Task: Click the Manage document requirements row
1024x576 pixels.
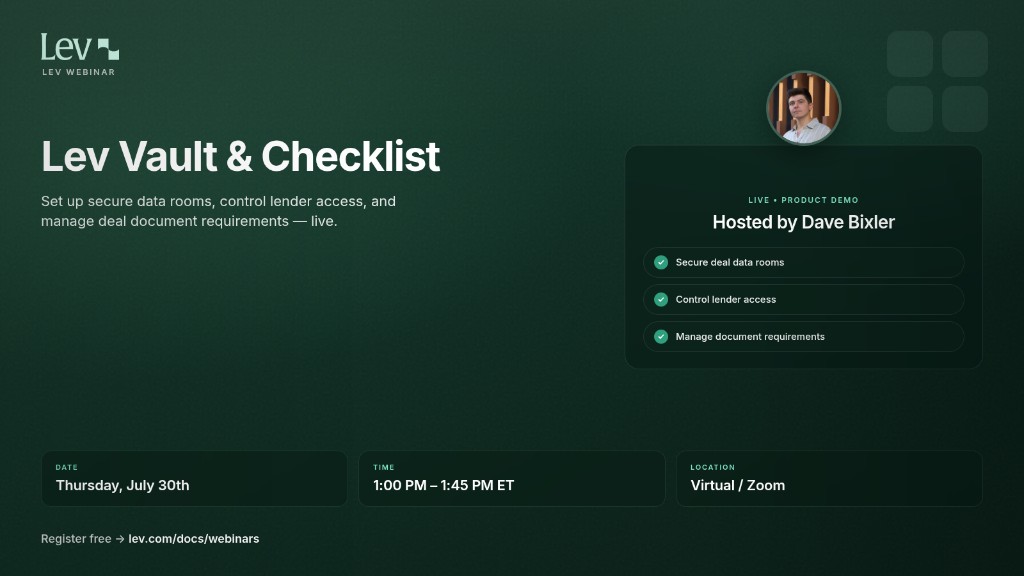Action: coord(803,337)
